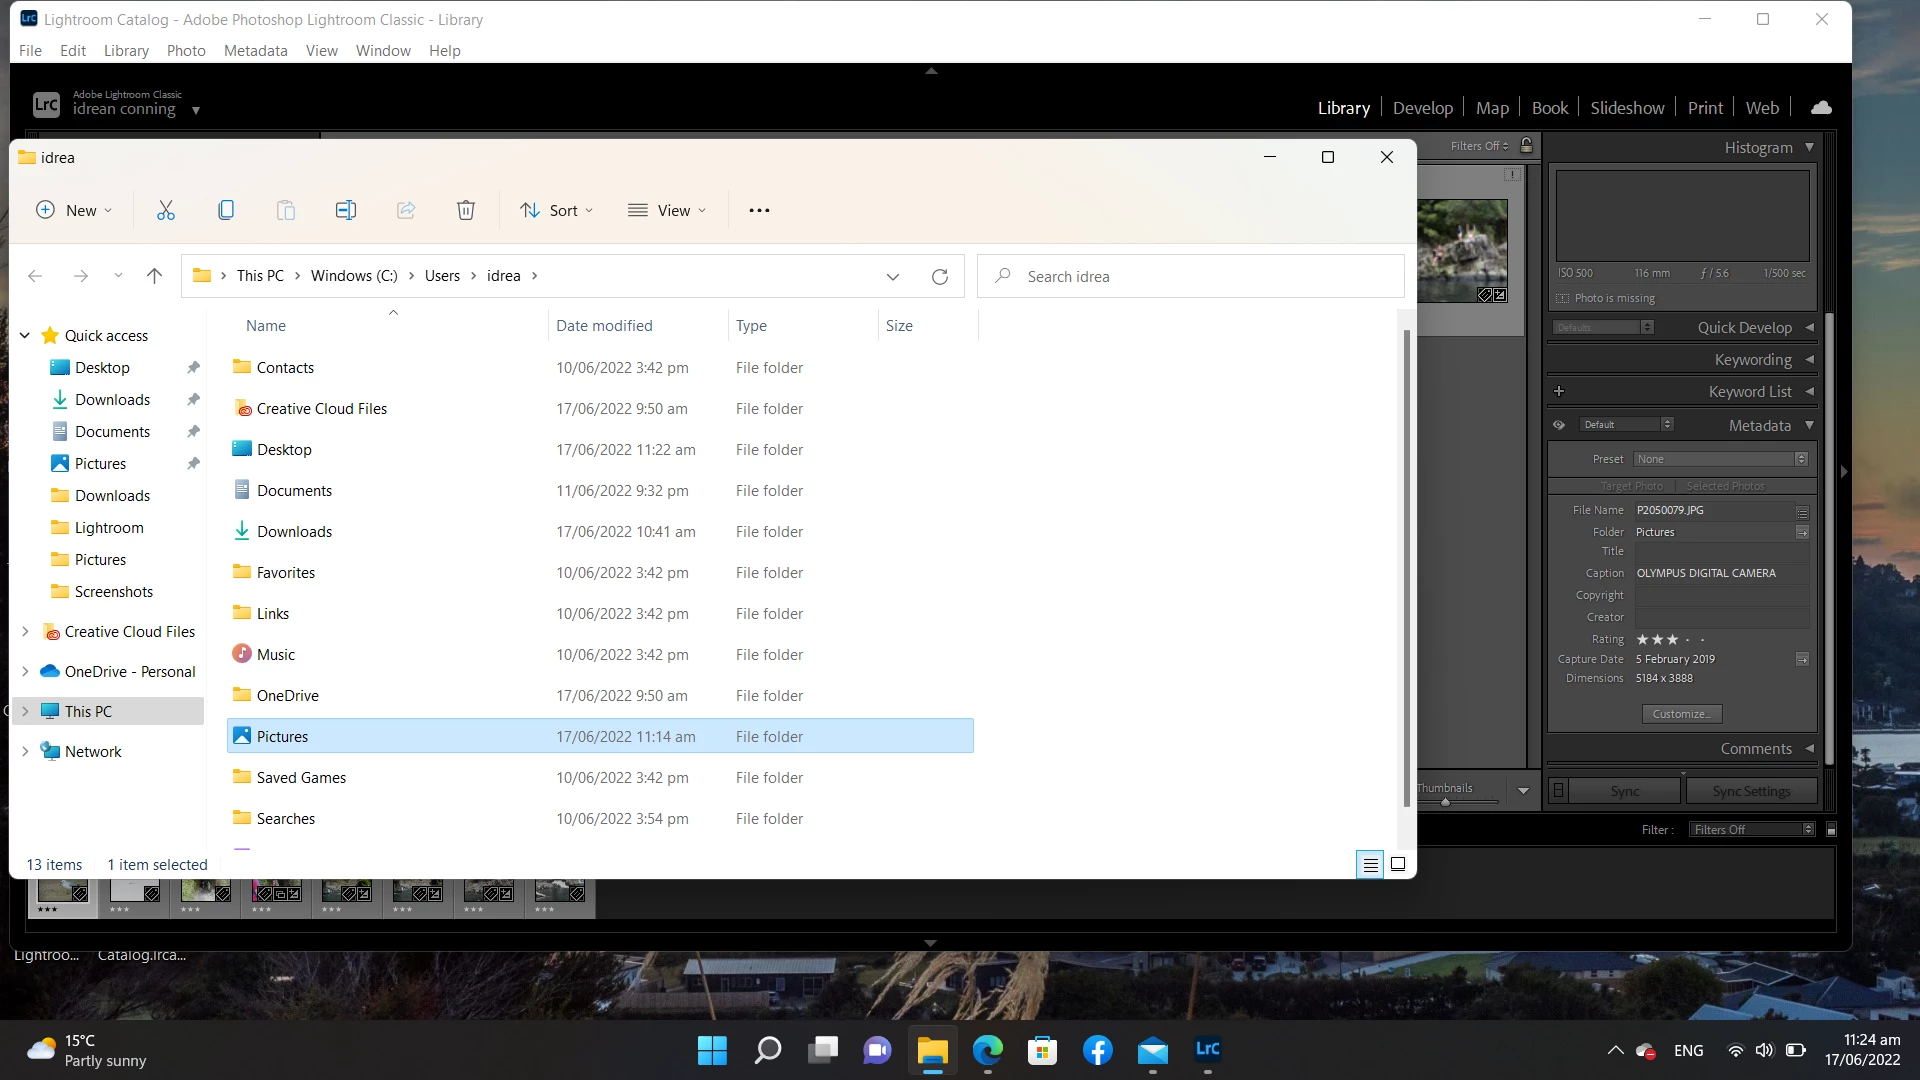This screenshot has width=1920, height=1080.
Task: Open Lightroom Classic from the taskbar
Action: click(1207, 1050)
